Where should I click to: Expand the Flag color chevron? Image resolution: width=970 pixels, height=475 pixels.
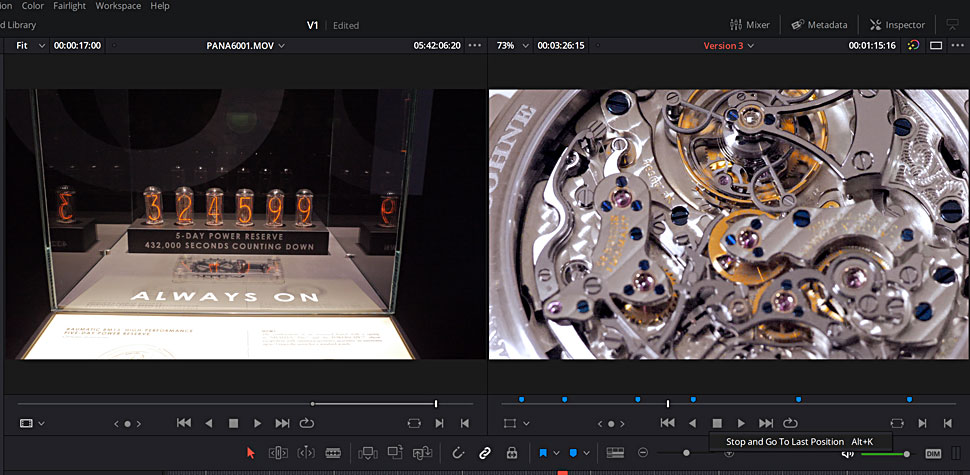click(x=556, y=453)
